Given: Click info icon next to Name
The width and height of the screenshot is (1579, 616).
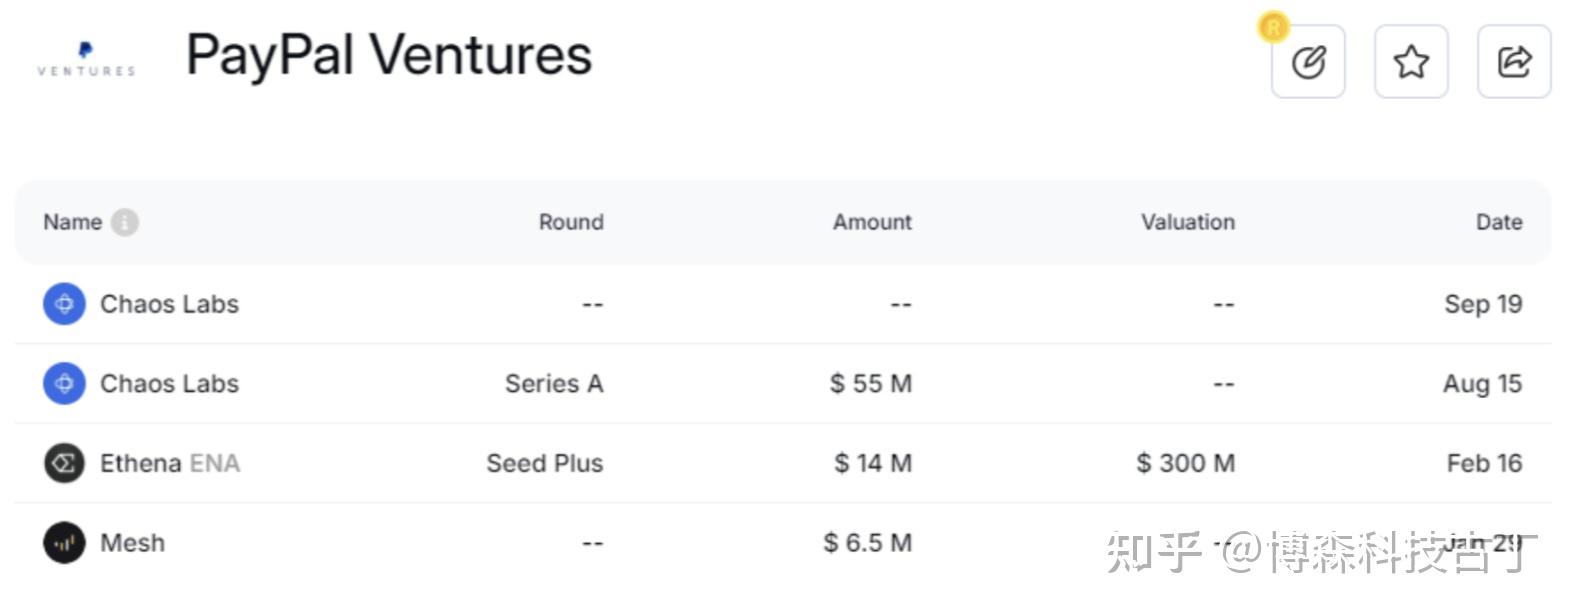Looking at the screenshot, I should 125,222.
